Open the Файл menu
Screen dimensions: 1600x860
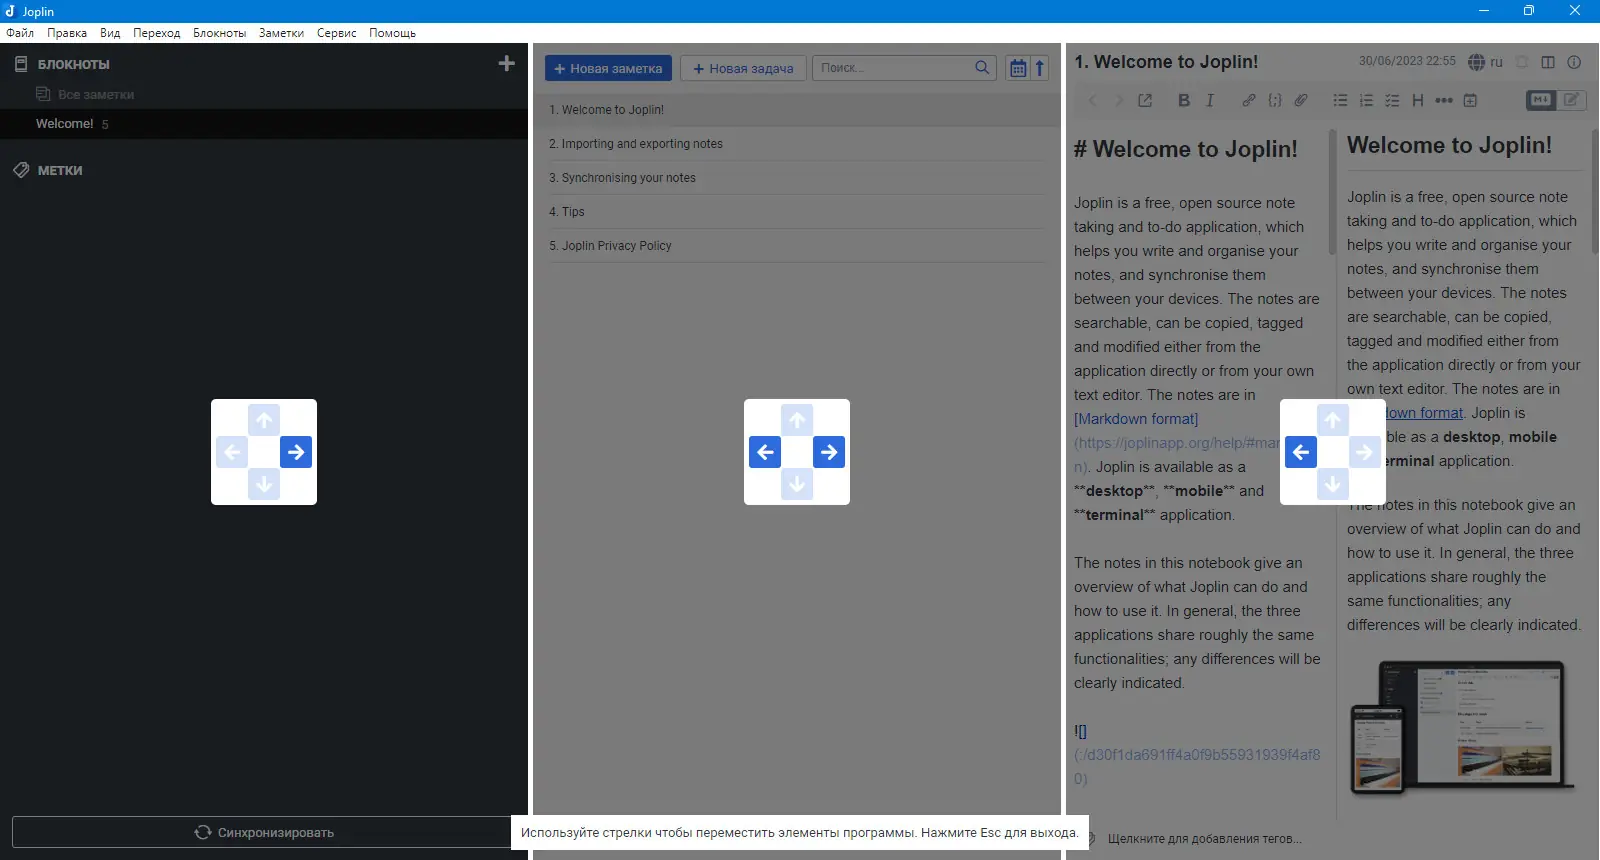pyautogui.click(x=20, y=33)
